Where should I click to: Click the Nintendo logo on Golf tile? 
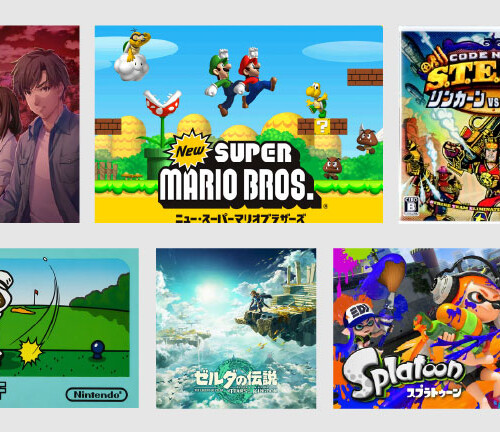pyautogui.click(x=97, y=395)
